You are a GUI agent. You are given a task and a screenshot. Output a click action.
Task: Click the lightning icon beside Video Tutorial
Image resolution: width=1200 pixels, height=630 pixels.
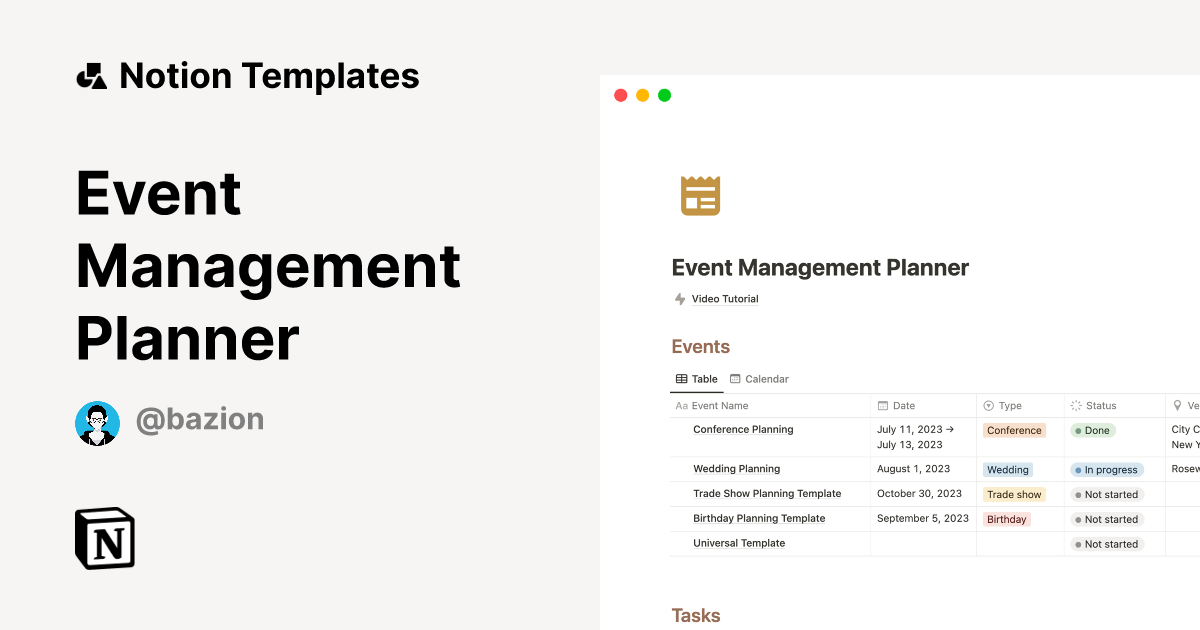[679, 298]
